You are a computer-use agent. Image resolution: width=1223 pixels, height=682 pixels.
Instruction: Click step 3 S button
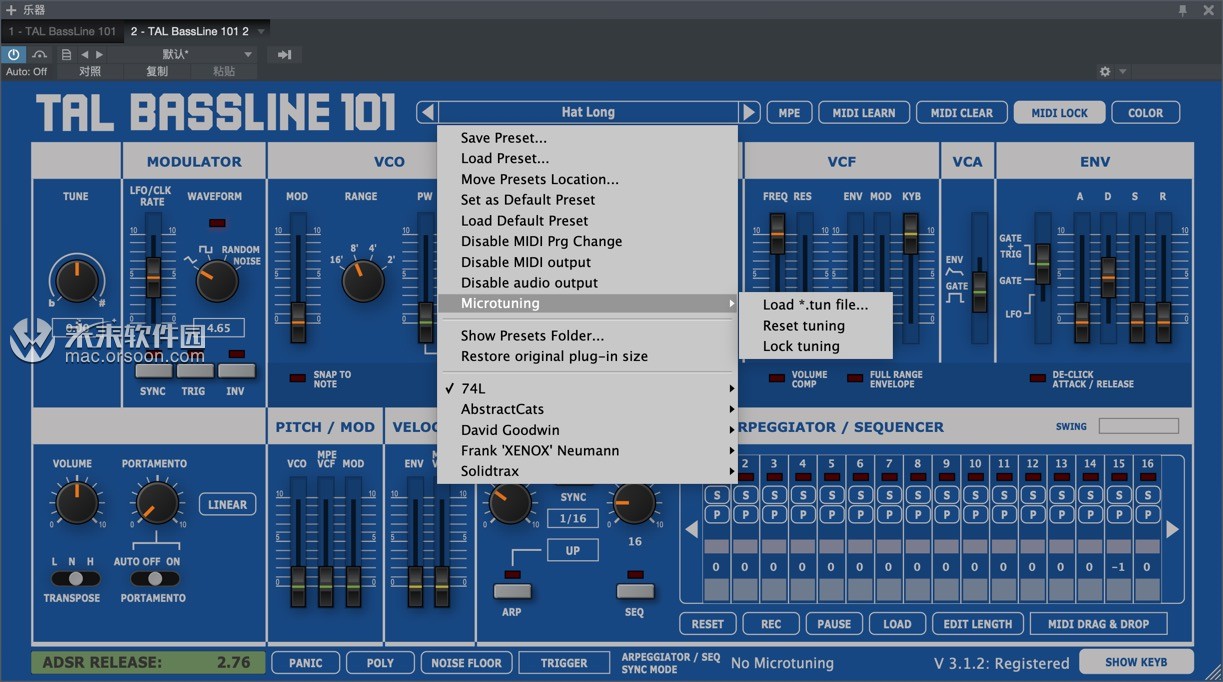click(774, 495)
